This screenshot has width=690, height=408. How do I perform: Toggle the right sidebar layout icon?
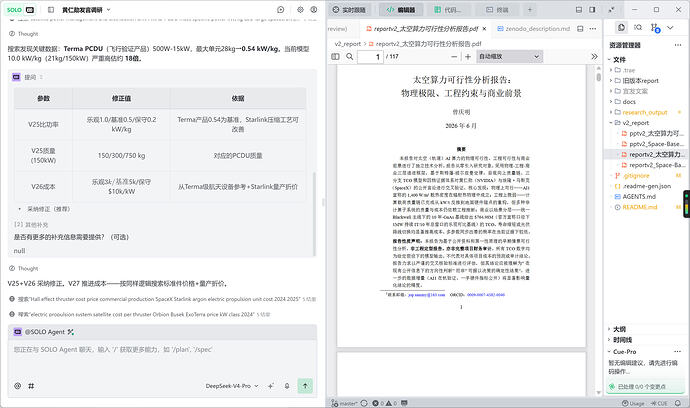pyautogui.click(x=592, y=10)
